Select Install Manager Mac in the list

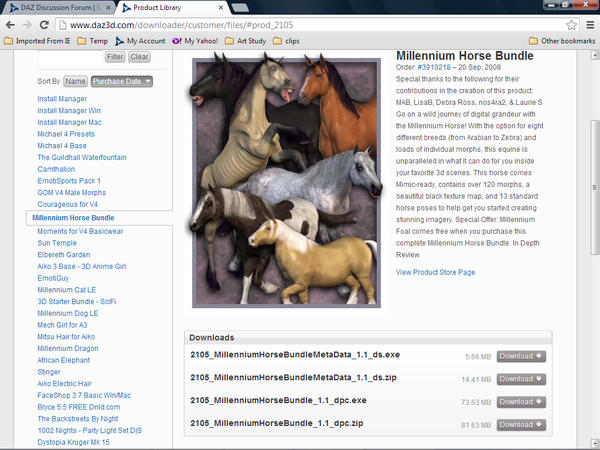[69, 122]
